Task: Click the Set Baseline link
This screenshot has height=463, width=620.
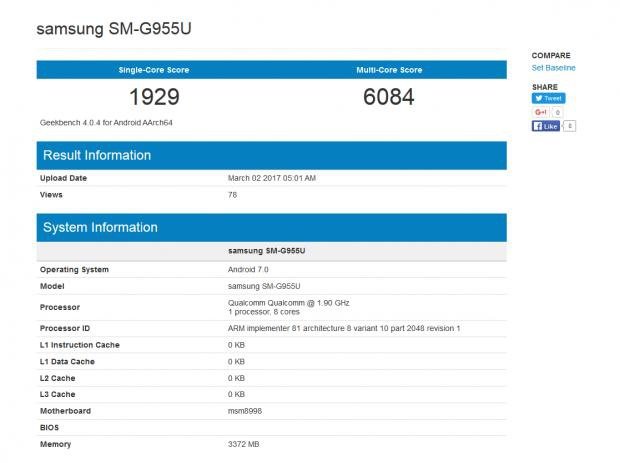Action: click(x=553, y=68)
